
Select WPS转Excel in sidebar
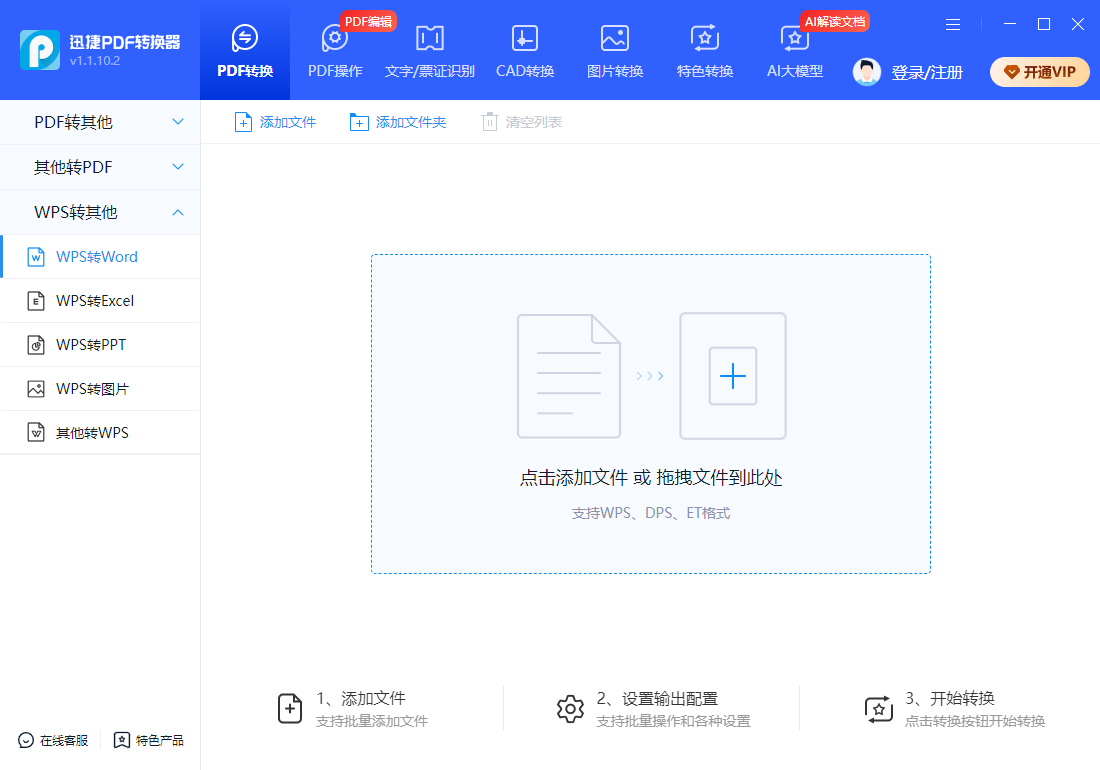pos(100,301)
